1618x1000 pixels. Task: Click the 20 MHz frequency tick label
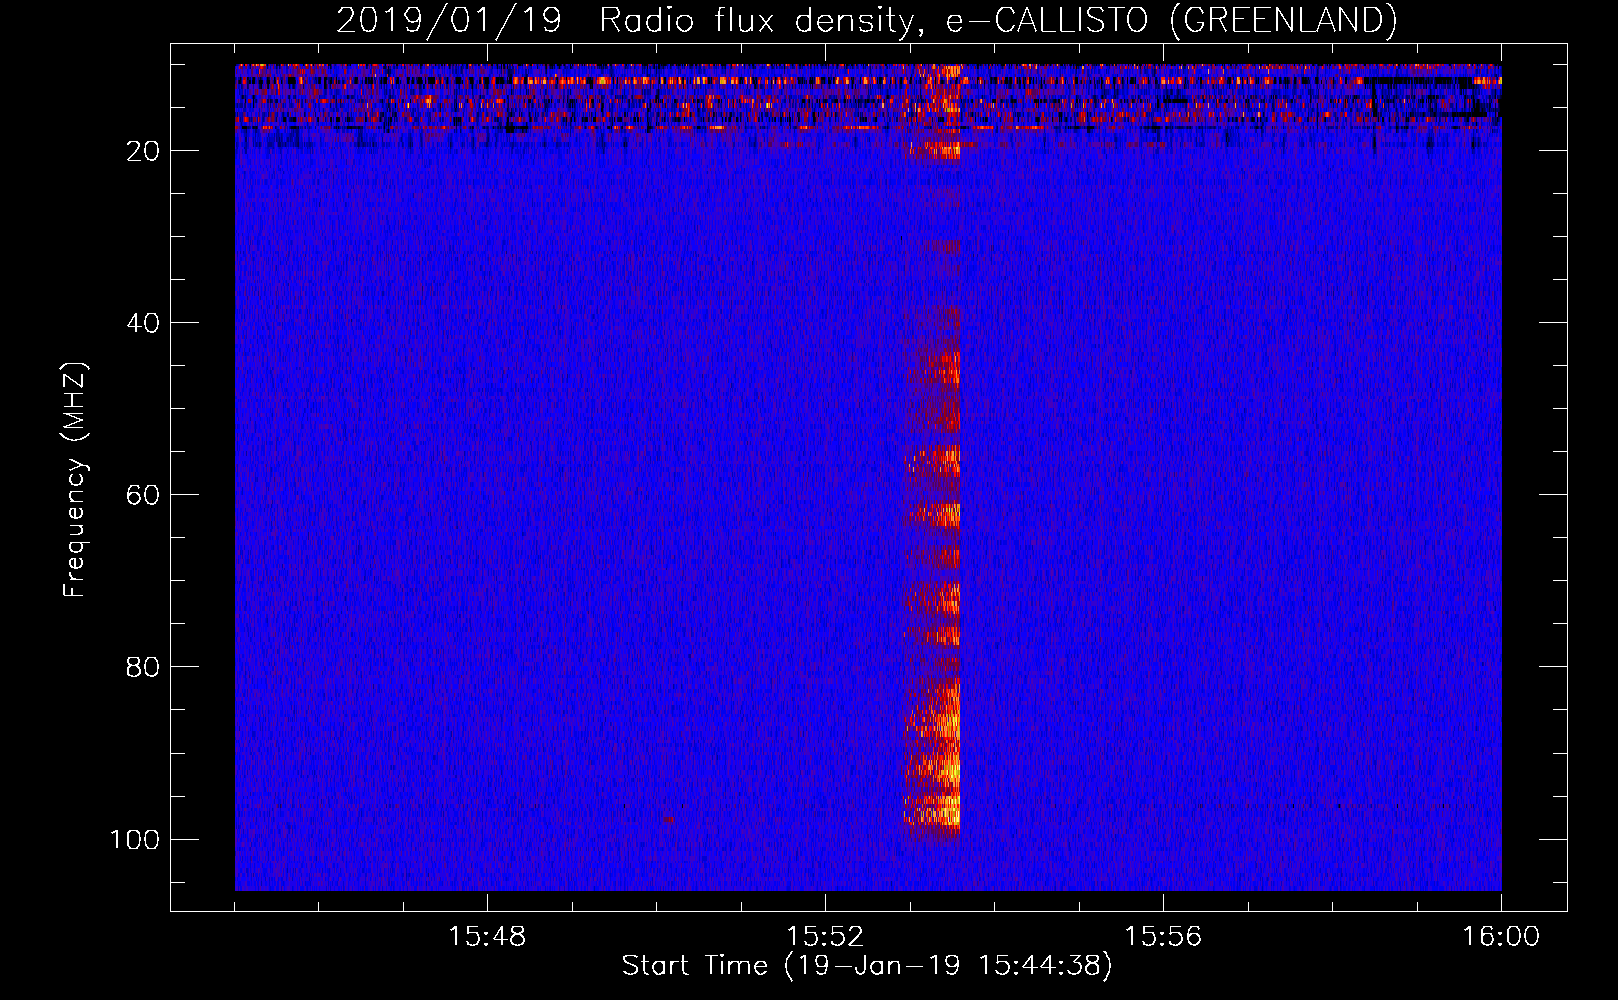pos(142,151)
